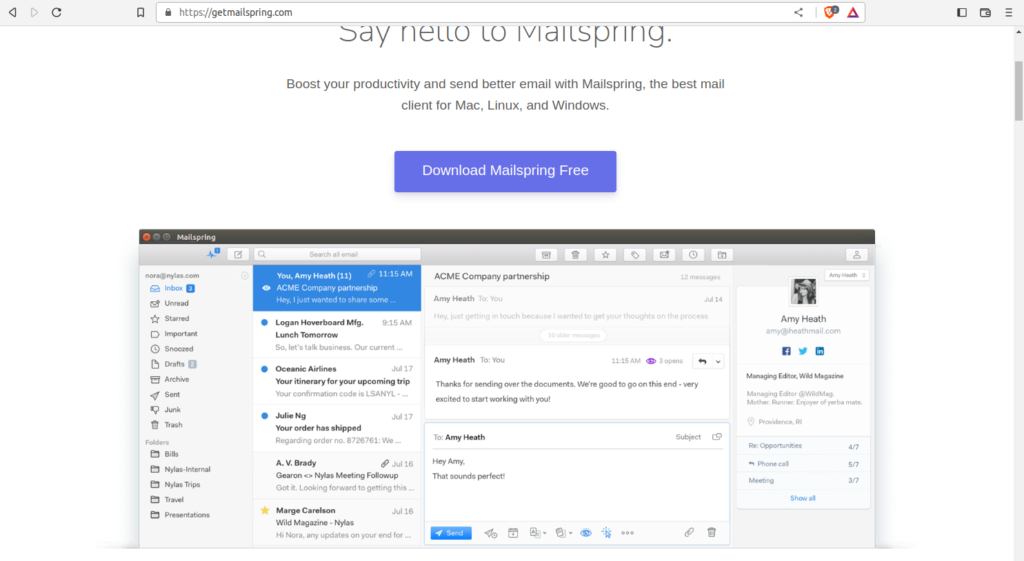Viewport: 1024px width, 561px height.
Task: Click the reply arrow button
Action: click(702, 361)
